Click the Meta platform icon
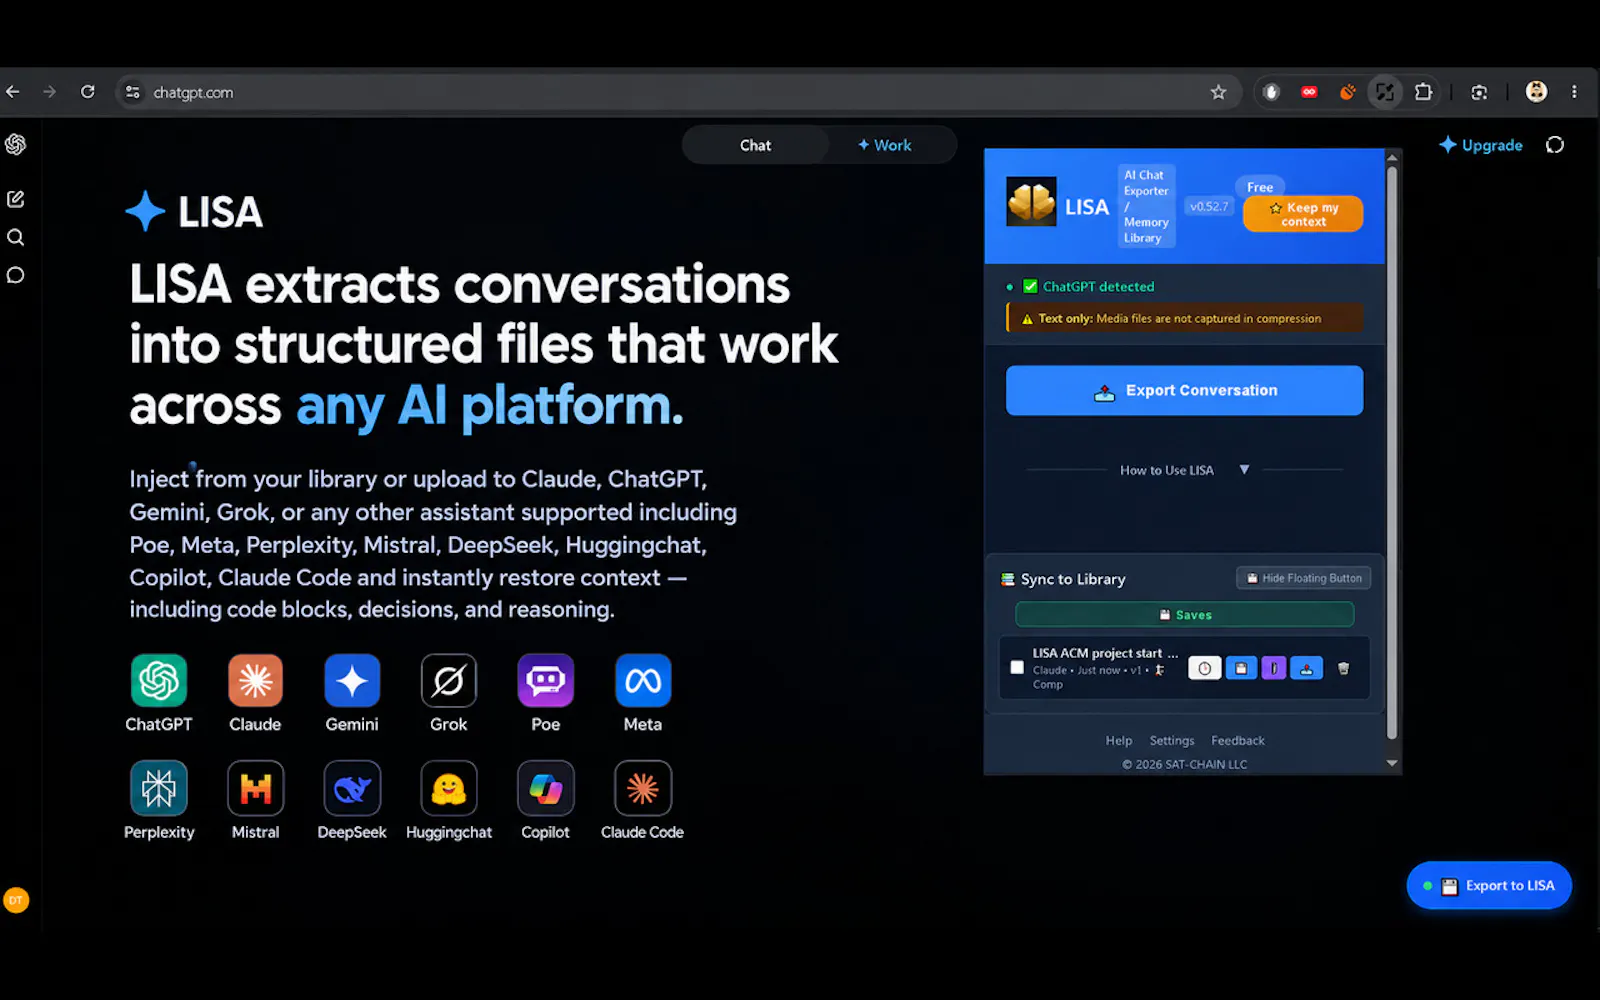 (x=643, y=681)
